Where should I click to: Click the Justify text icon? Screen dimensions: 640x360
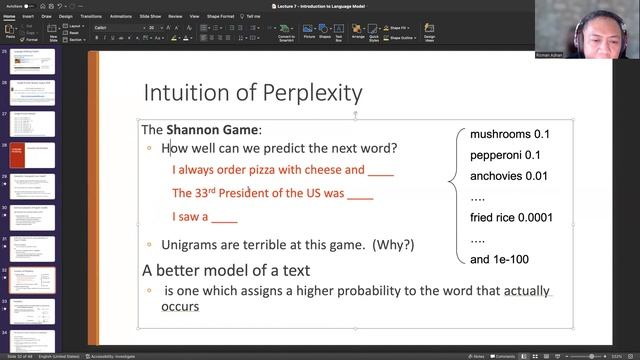coord(228,38)
